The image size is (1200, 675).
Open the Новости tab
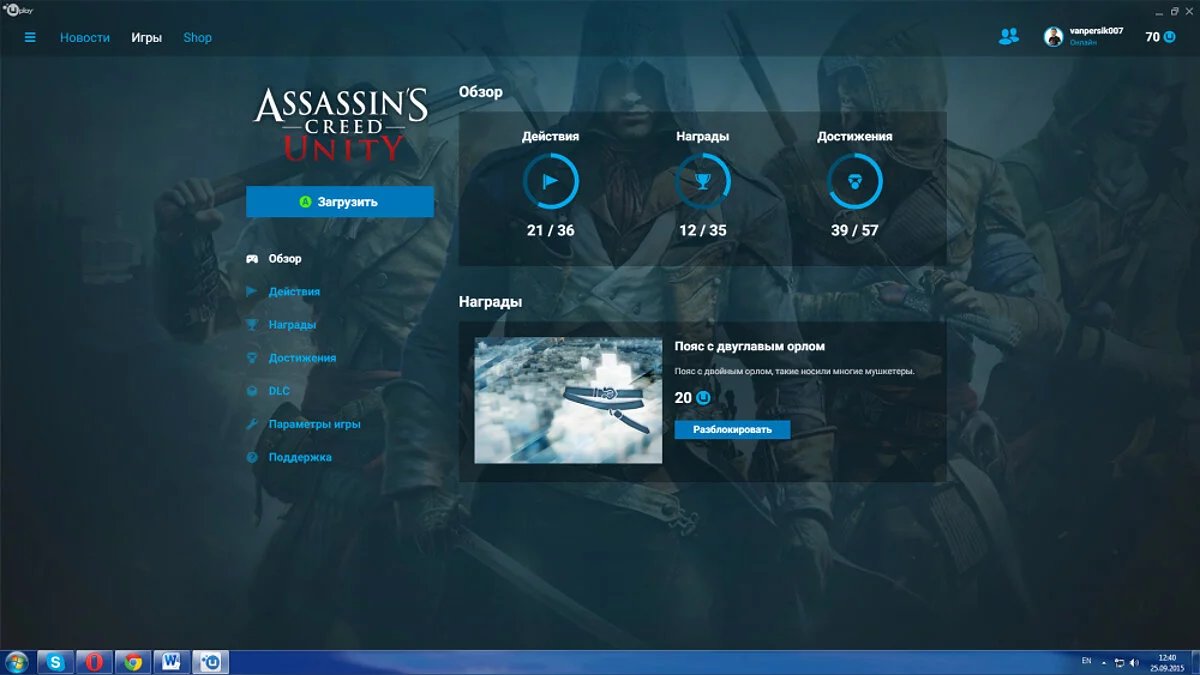tap(85, 37)
